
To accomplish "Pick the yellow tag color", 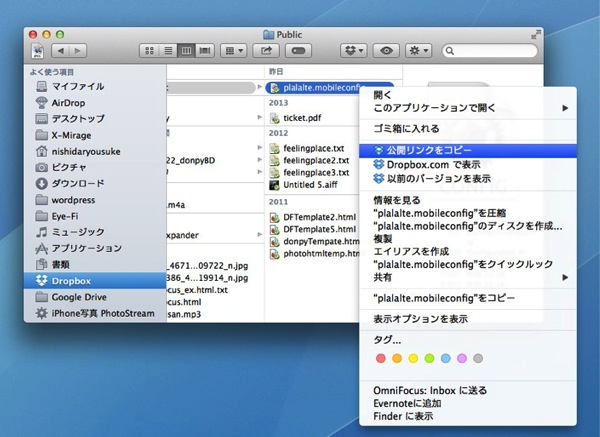I will point(413,359).
